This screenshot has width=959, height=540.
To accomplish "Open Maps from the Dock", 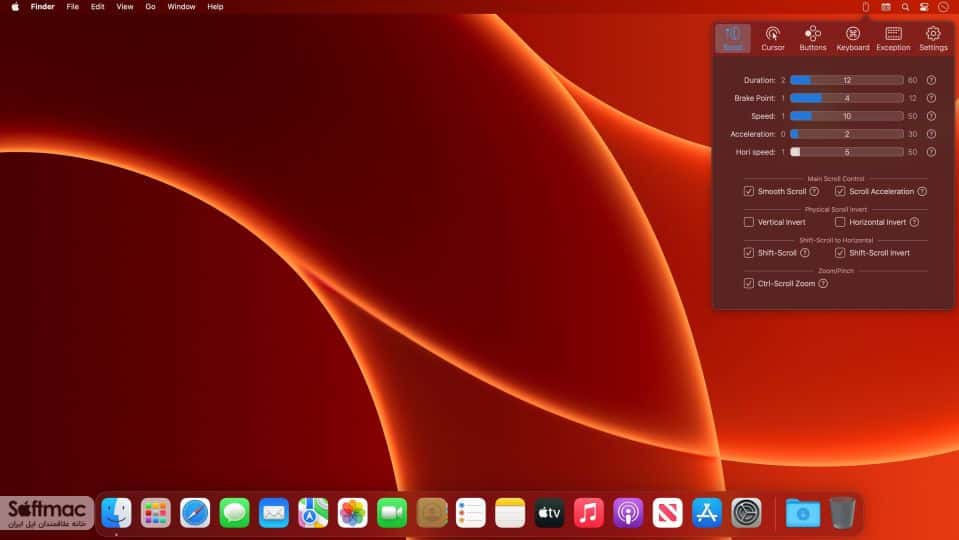I will 313,512.
